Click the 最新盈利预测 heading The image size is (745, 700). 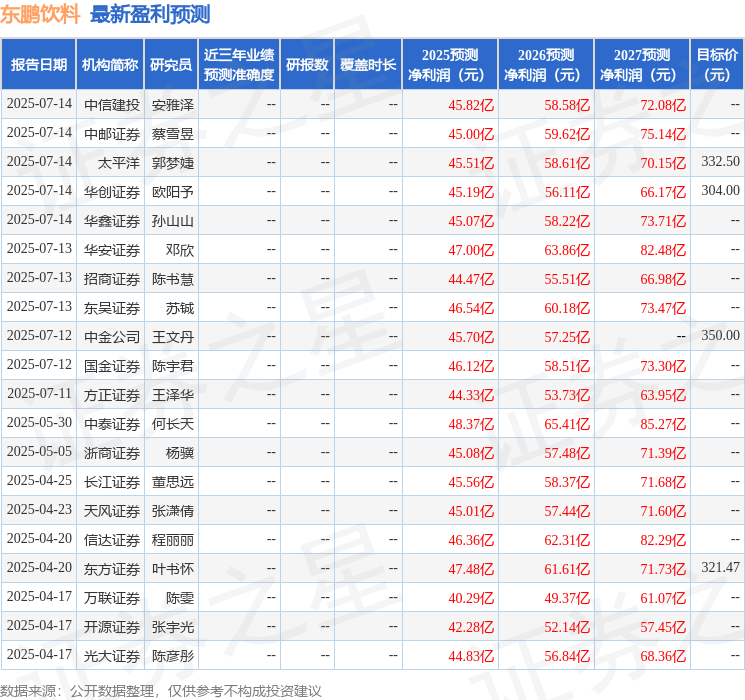pos(150,14)
